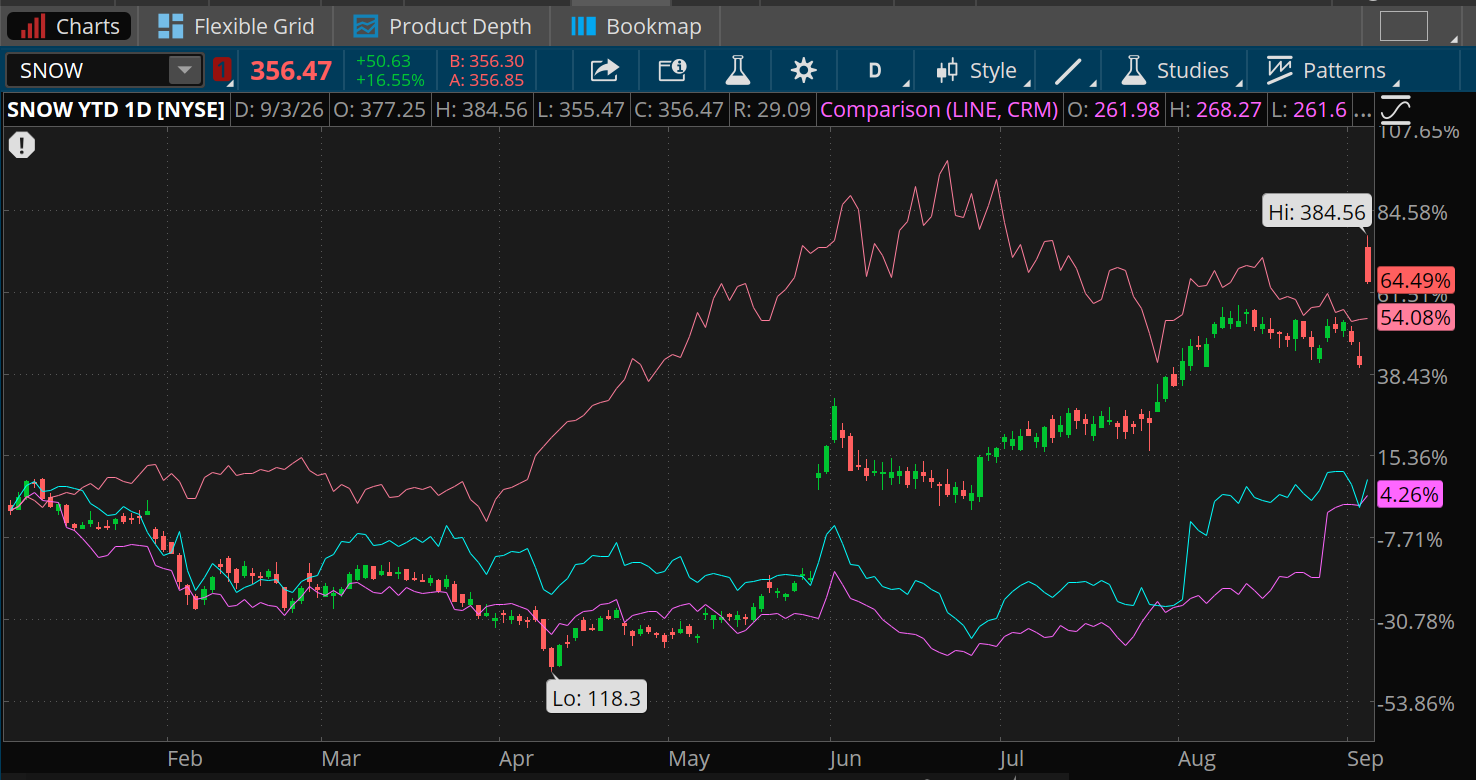This screenshot has width=1476, height=780.
Task: Click the 84.58% label on price axis
Action: (x=1413, y=212)
